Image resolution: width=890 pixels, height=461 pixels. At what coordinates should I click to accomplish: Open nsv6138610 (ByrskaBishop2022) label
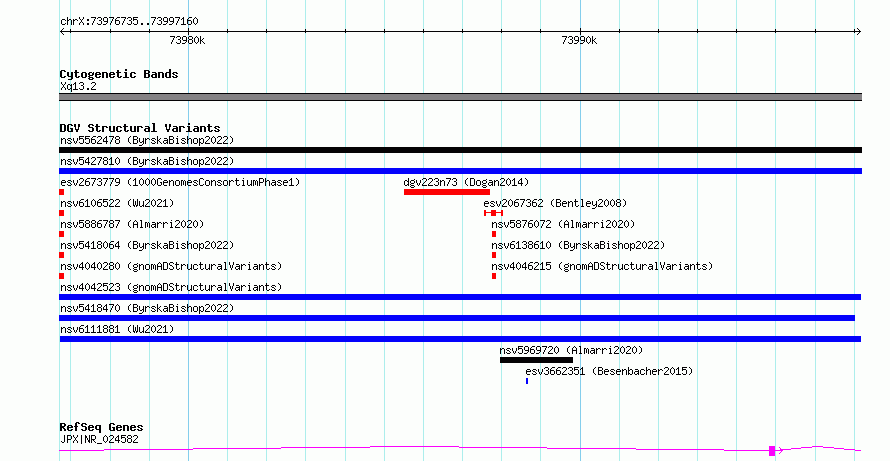click(578, 245)
